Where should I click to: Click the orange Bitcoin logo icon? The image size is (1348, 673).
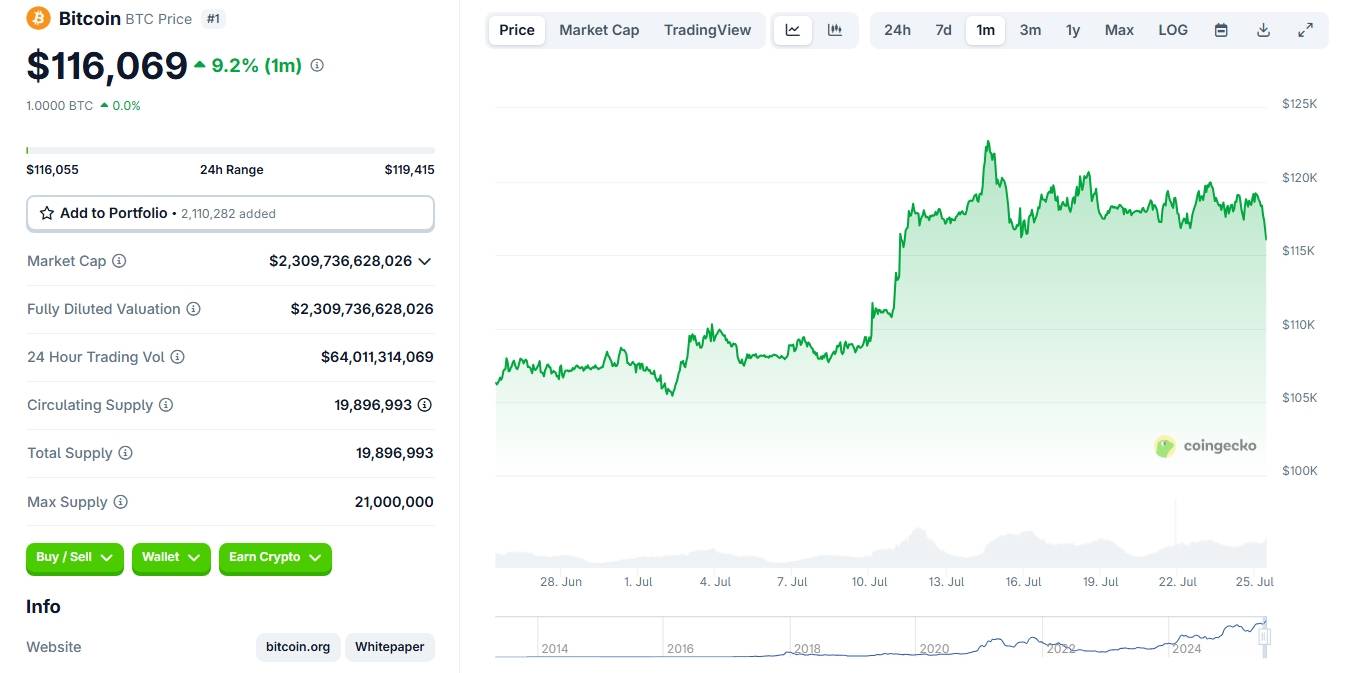click(x=38, y=18)
